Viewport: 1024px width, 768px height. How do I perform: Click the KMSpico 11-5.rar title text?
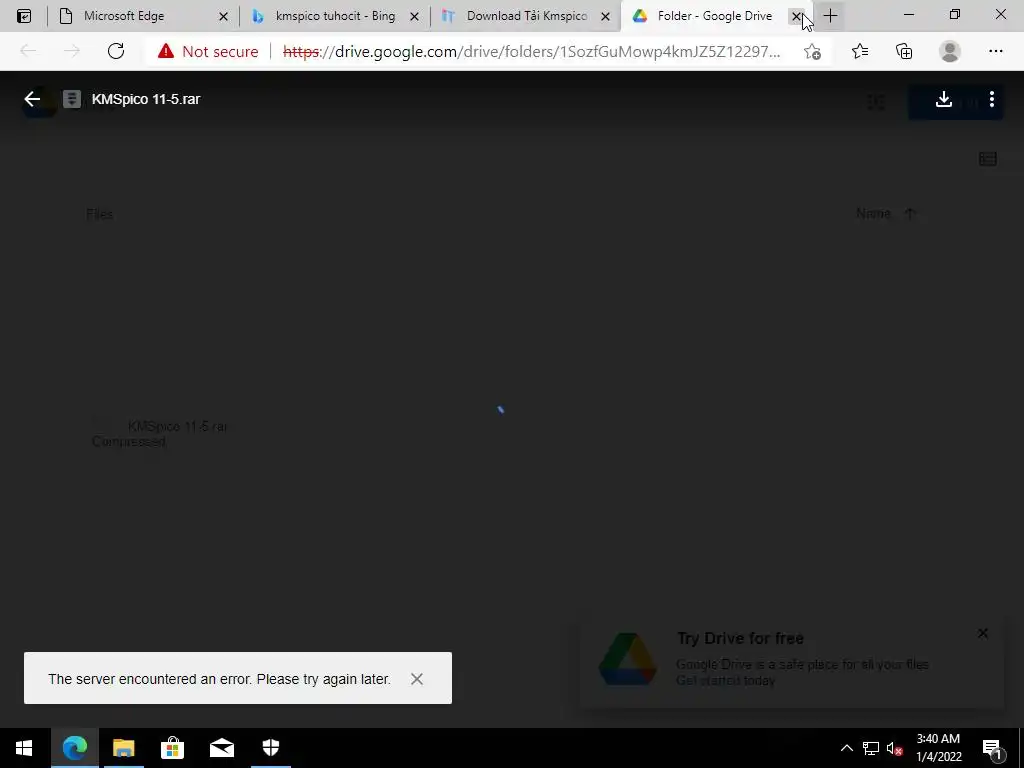pyautogui.click(x=146, y=99)
